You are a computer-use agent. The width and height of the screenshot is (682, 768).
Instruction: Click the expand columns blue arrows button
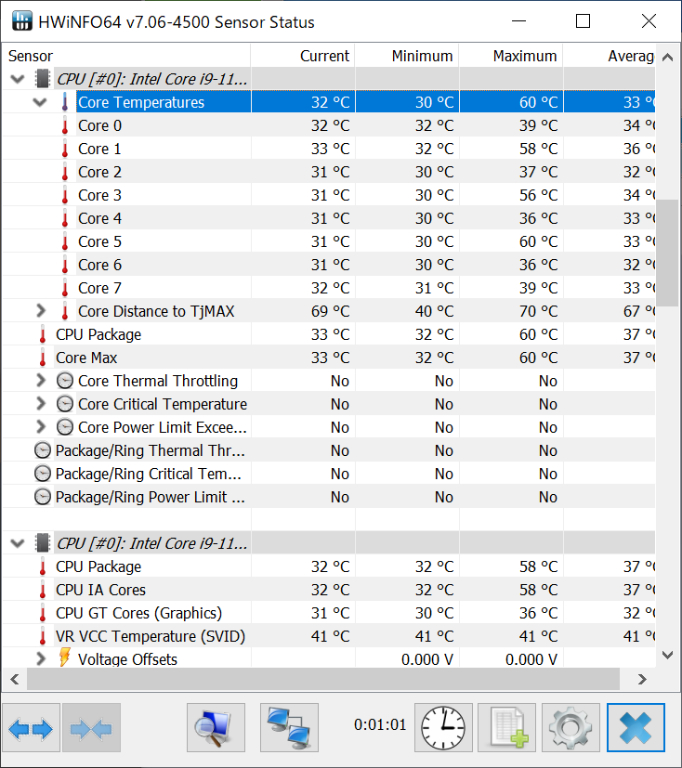tap(31, 728)
